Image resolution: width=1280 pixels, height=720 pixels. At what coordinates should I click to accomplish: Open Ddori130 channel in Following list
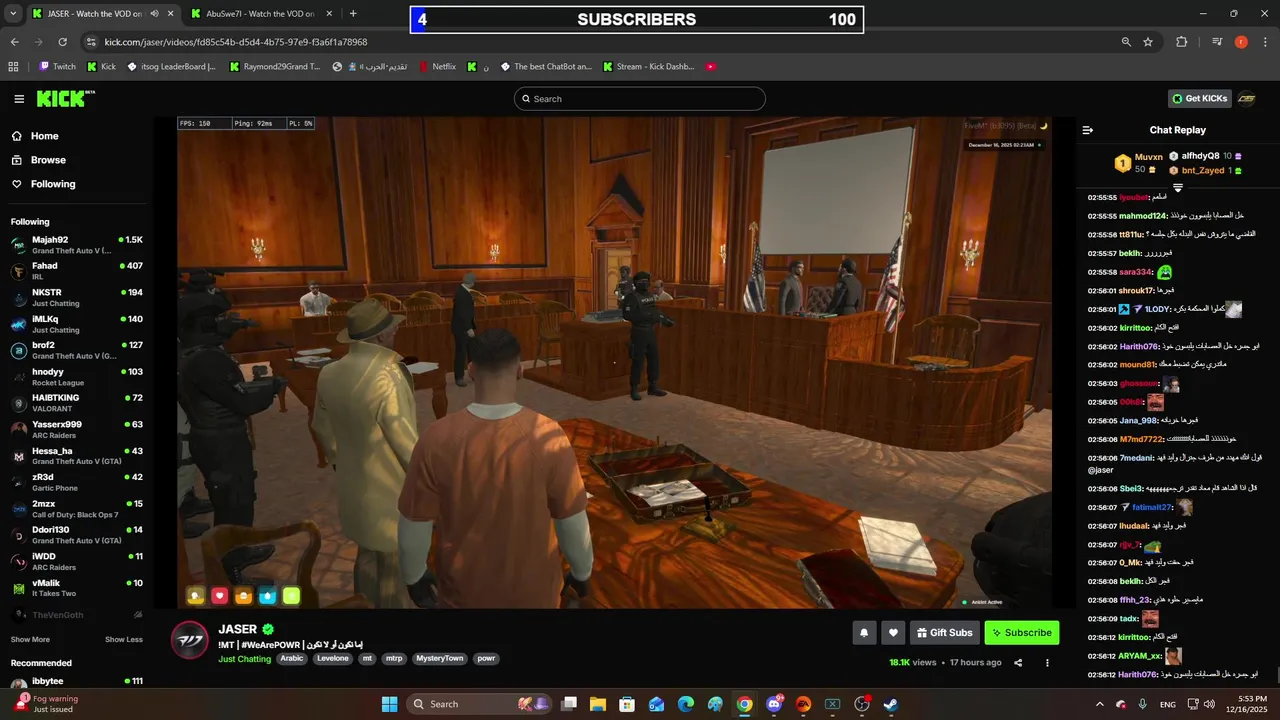pos(77,535)
